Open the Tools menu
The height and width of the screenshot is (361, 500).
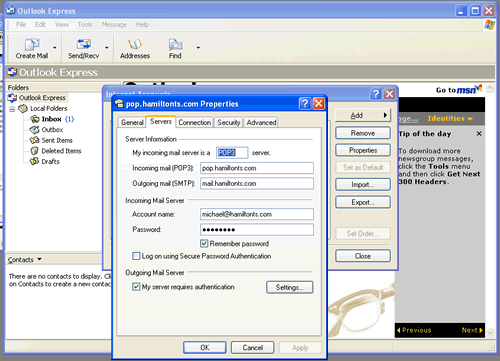pyautogui.click(x=85, y=25)
